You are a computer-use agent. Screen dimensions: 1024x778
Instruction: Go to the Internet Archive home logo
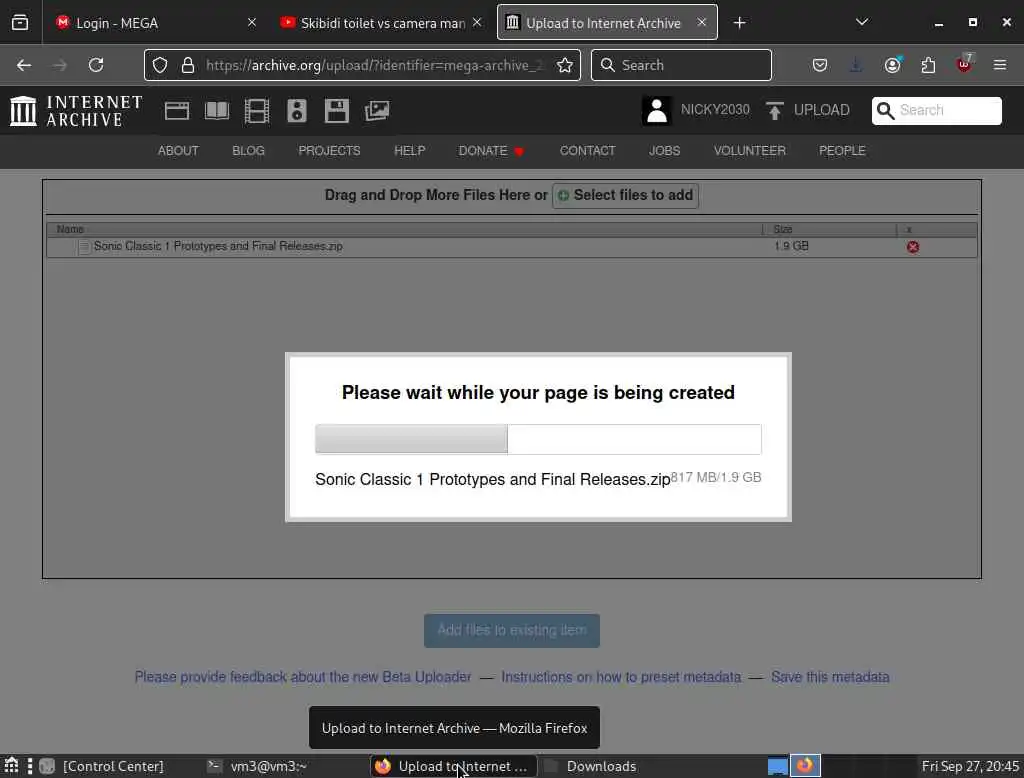(76, 110)
